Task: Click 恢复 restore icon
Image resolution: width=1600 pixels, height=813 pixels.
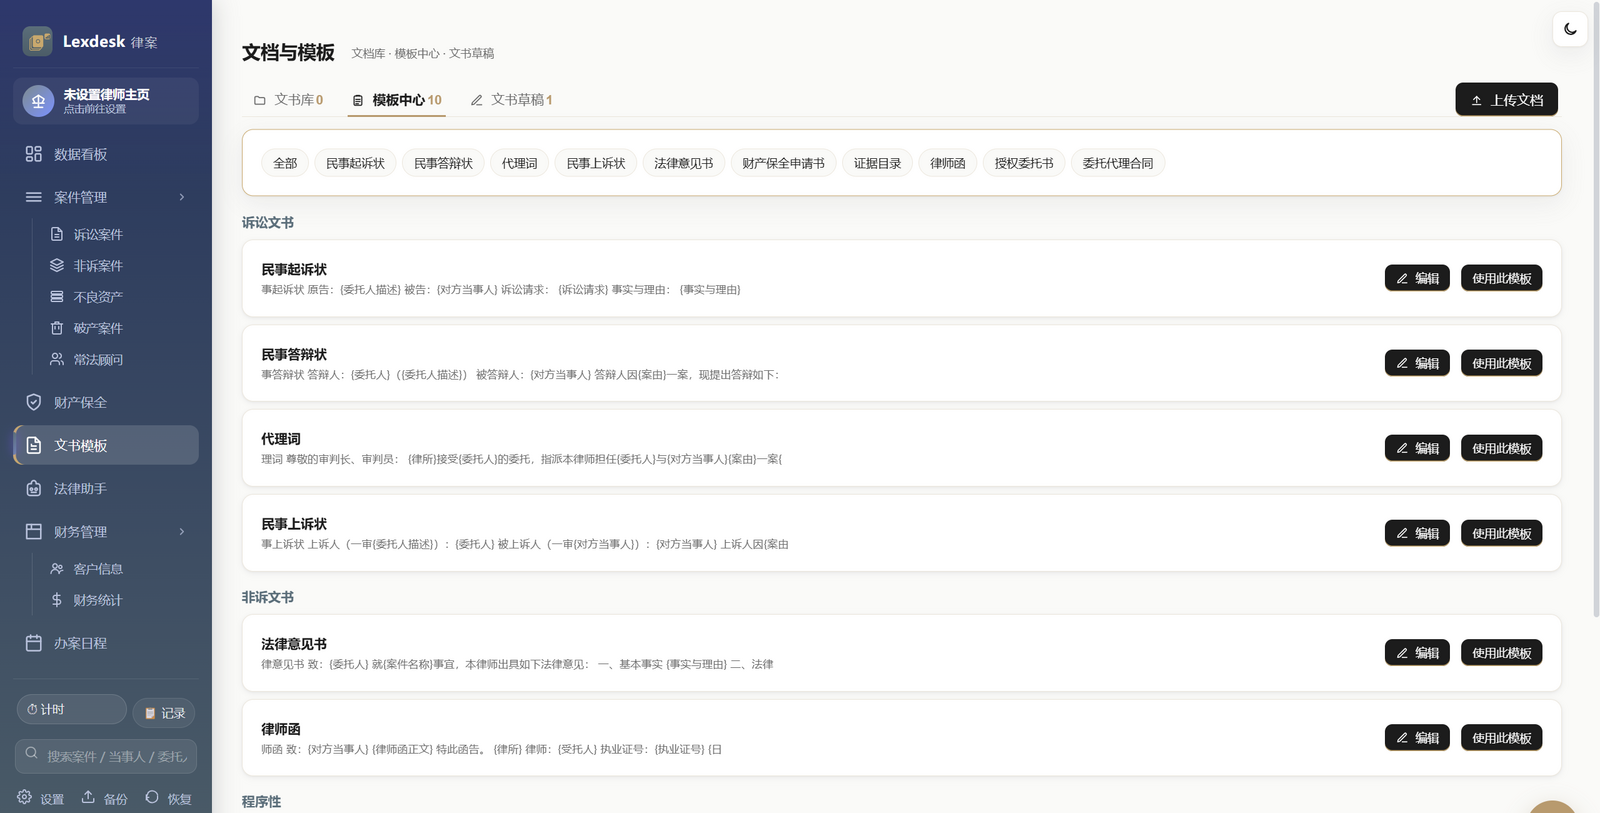Action: coord(152,797)
